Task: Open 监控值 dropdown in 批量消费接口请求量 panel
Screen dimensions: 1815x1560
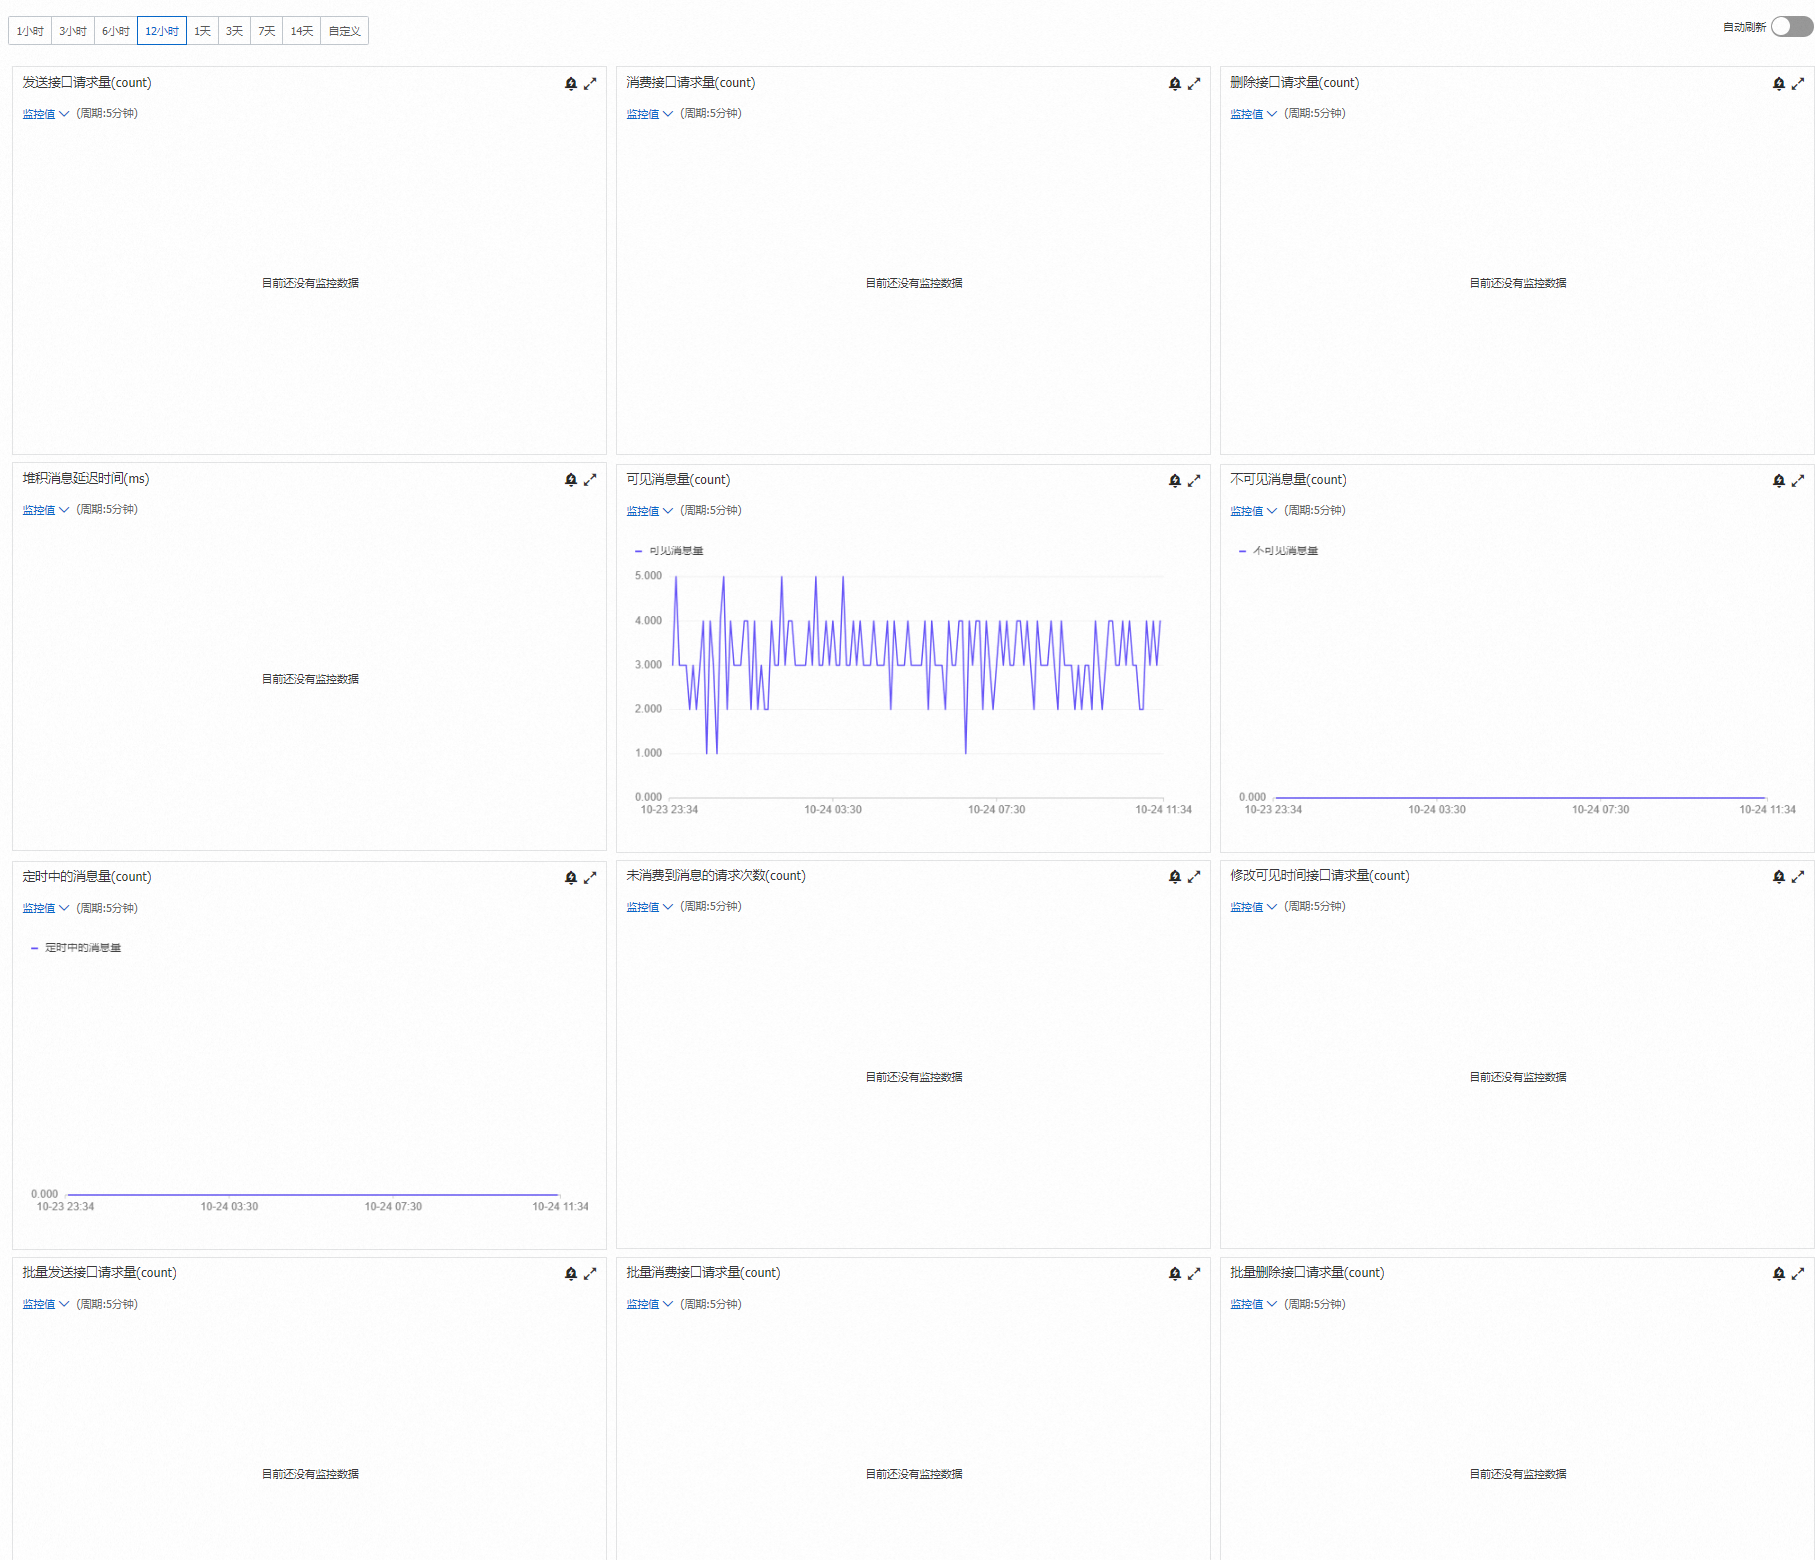Action: [650, 1305]
